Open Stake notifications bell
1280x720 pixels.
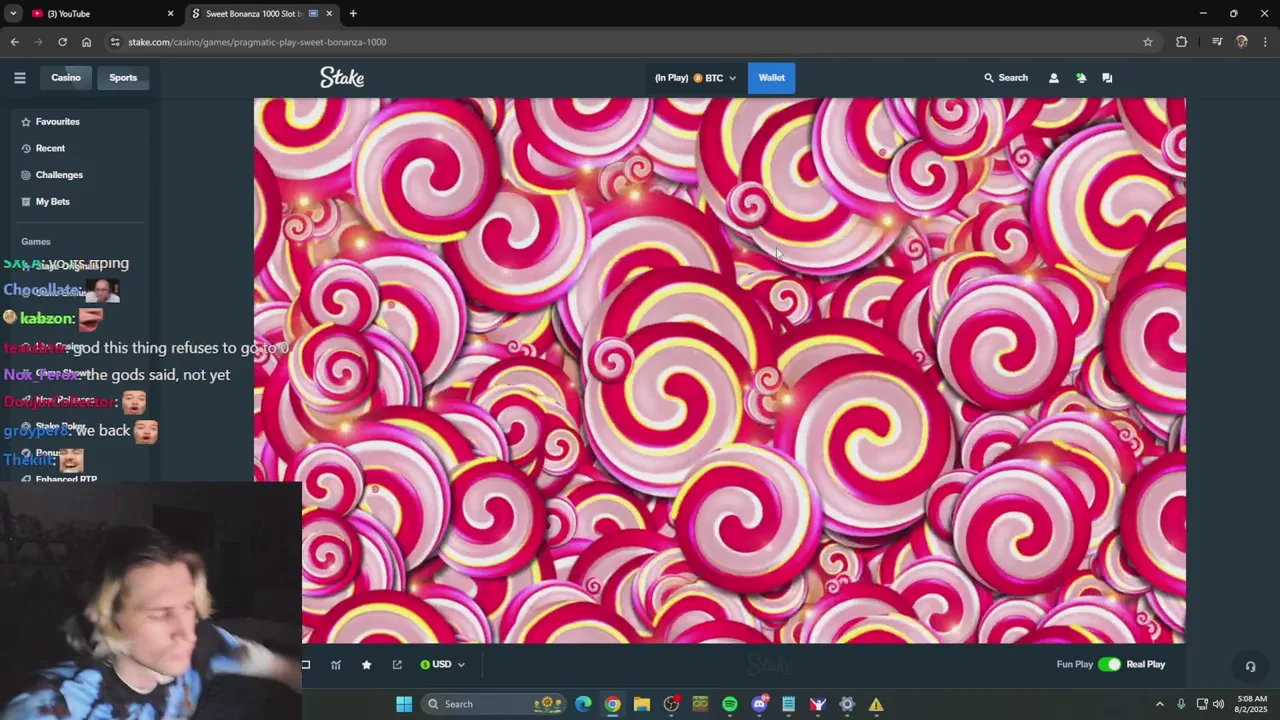point(1081,78)
